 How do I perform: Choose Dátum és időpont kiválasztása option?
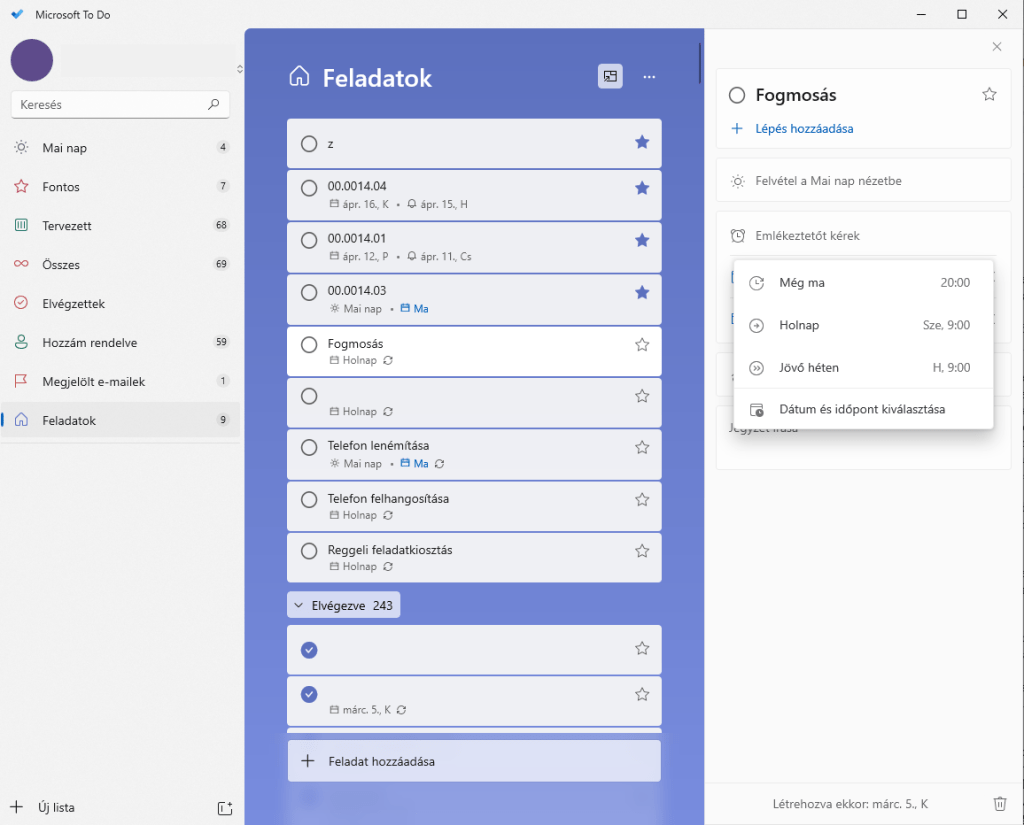point(862,409)
